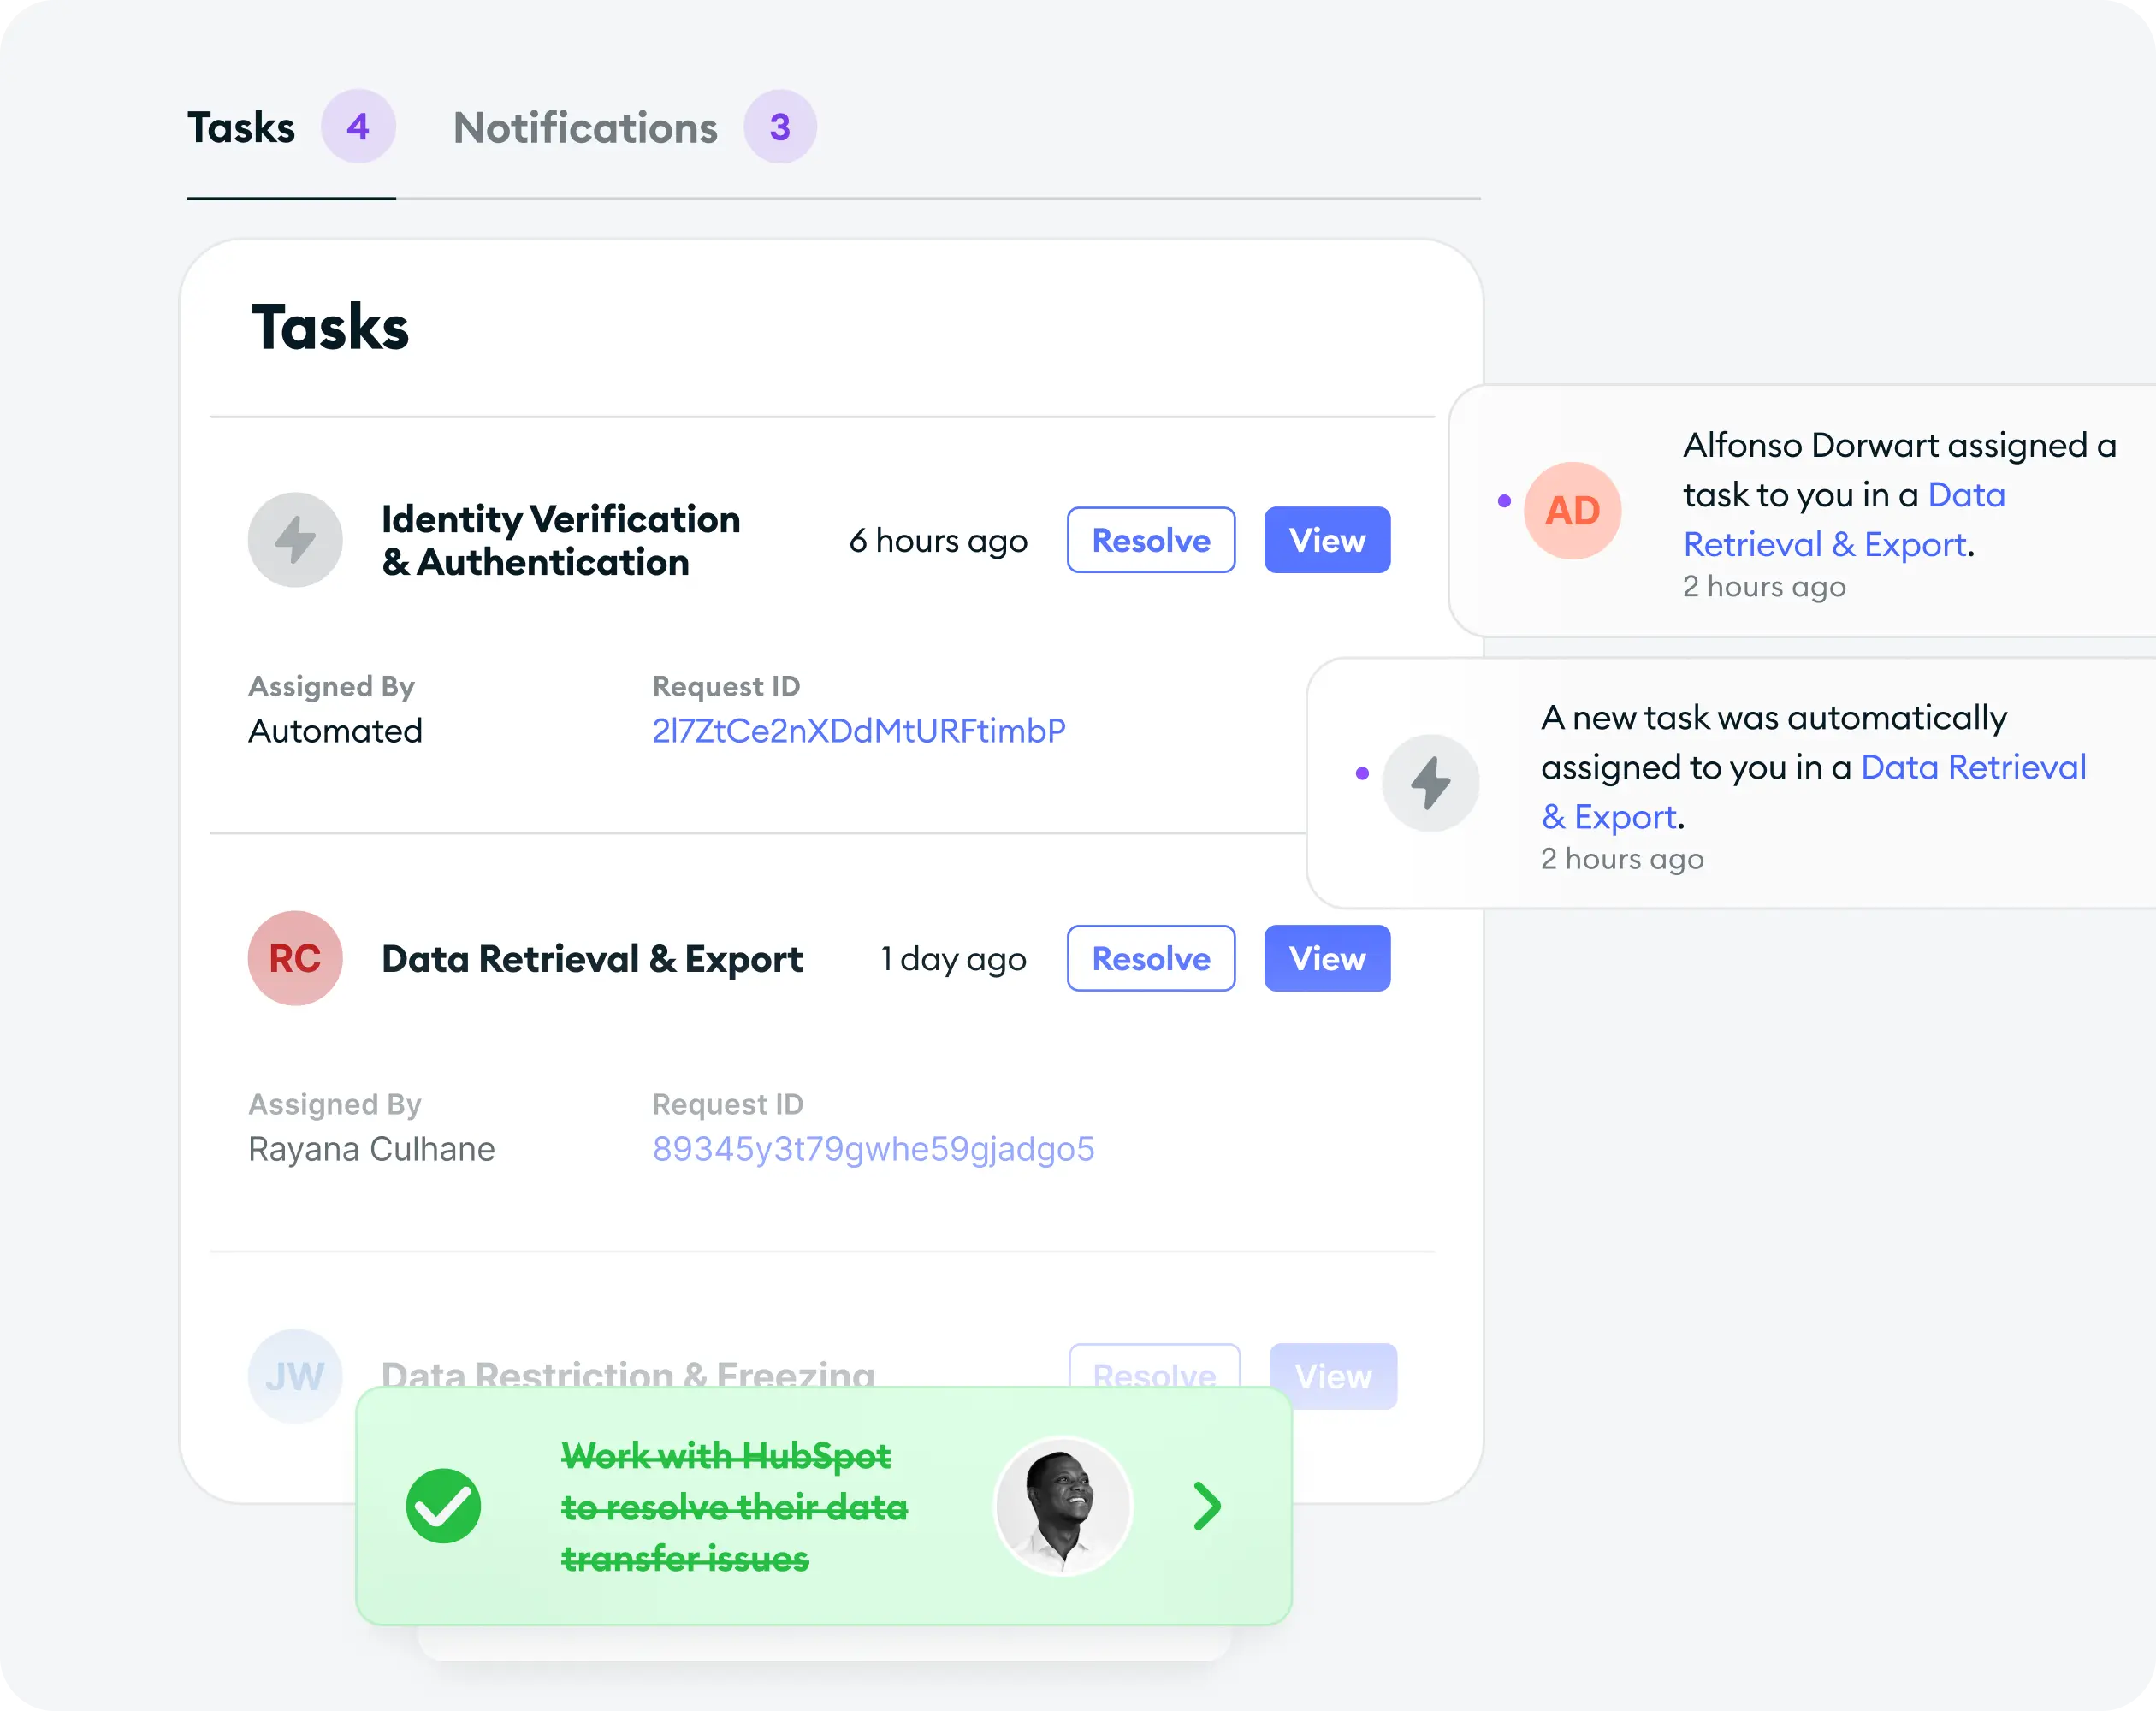Screen dimensions: 2156x1711
Task: Click the Tasks count badge showing 4
Action: pyautogui.click(x=358, y=127)
